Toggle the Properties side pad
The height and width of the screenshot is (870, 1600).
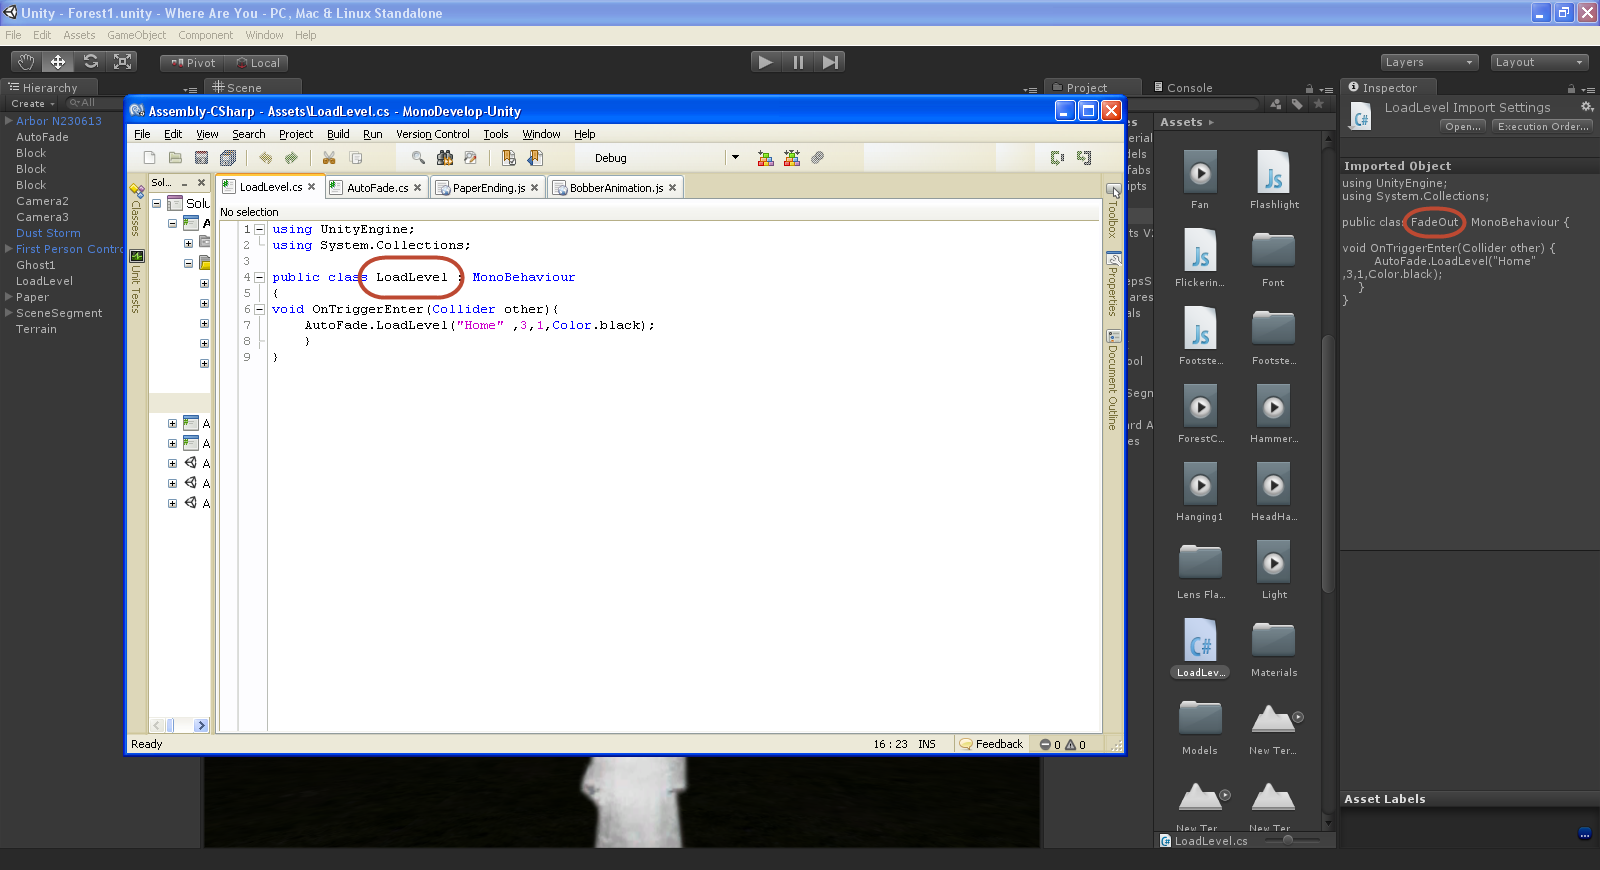[x=1113, y=284]
